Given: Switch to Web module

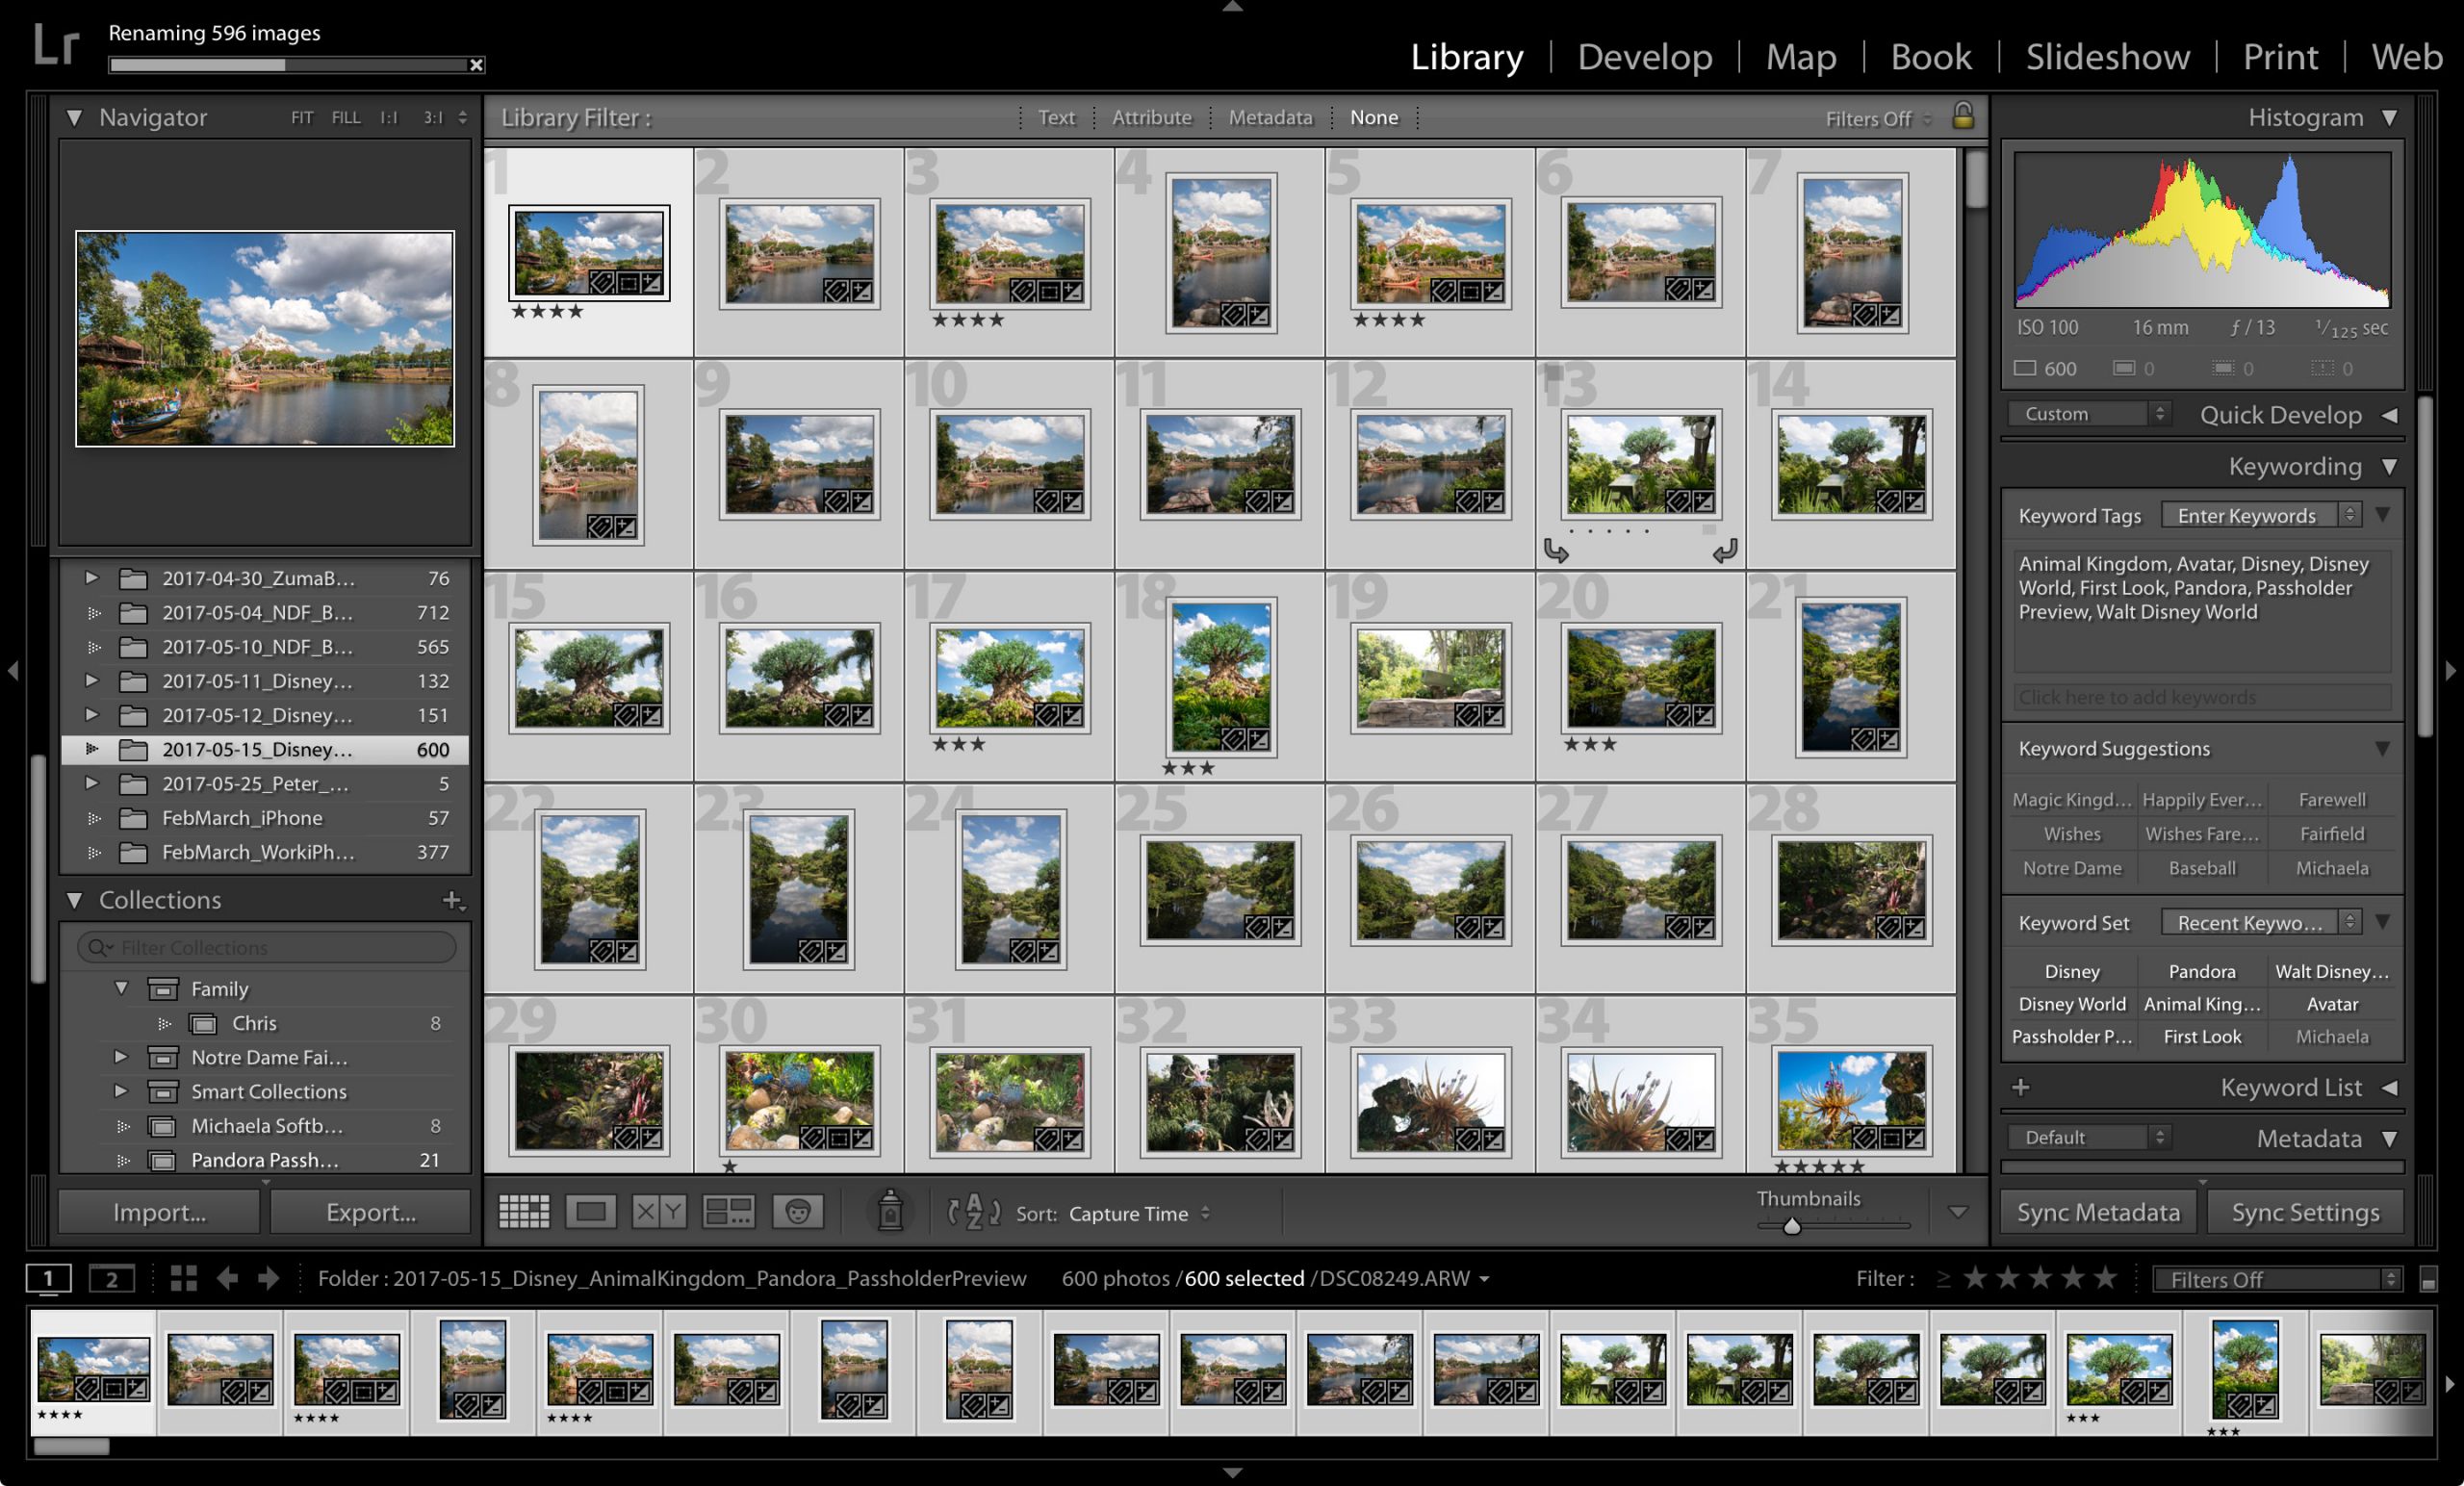Looking at the screenshot, I should [x=2407, y=56].
